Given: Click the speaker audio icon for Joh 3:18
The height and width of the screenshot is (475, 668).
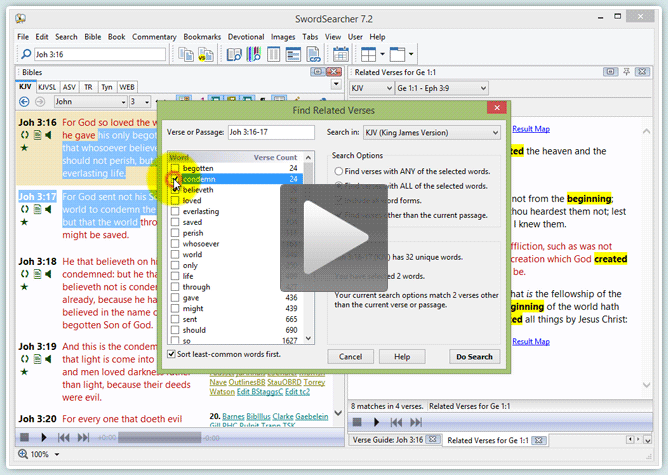Looking at the screenshot, I should tap(49, 274).
